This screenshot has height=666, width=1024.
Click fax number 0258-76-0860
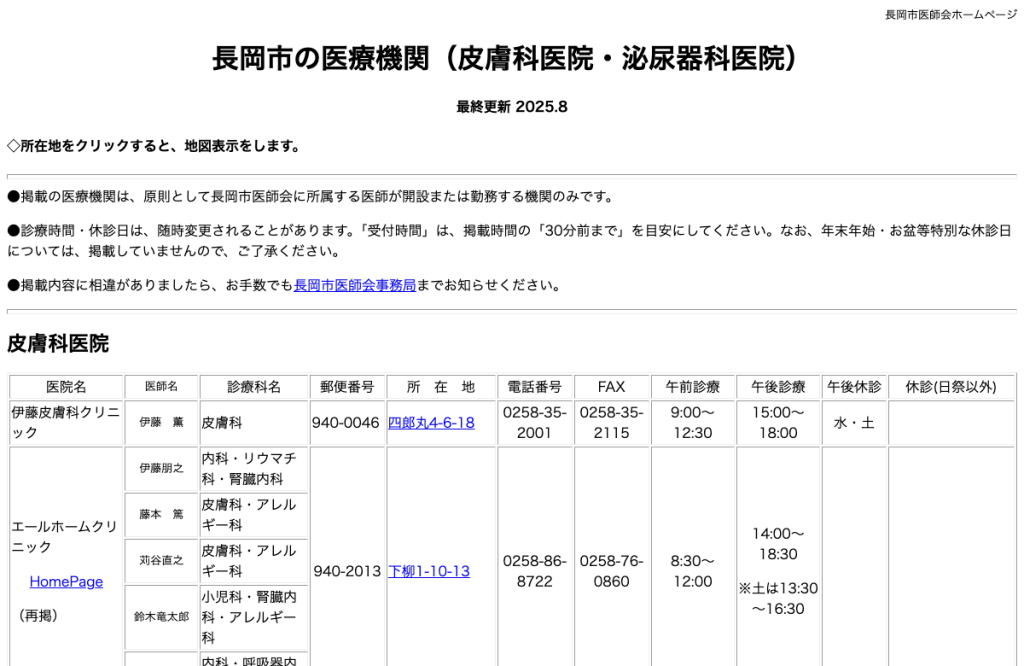611,571
